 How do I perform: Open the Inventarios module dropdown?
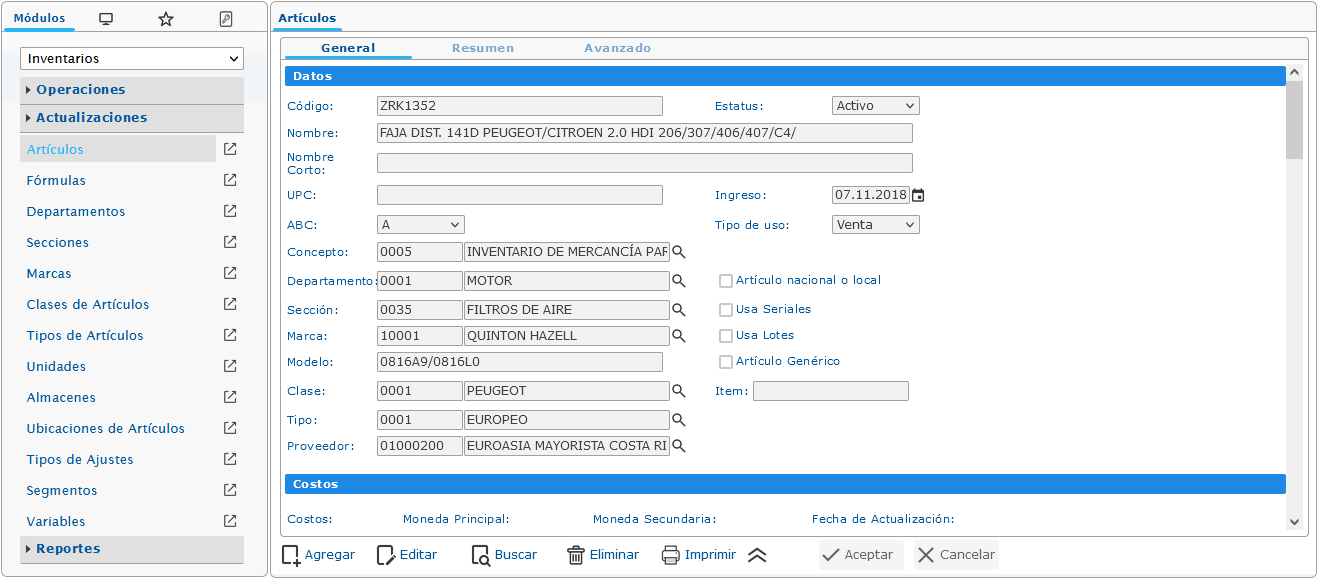pos(132,59)
